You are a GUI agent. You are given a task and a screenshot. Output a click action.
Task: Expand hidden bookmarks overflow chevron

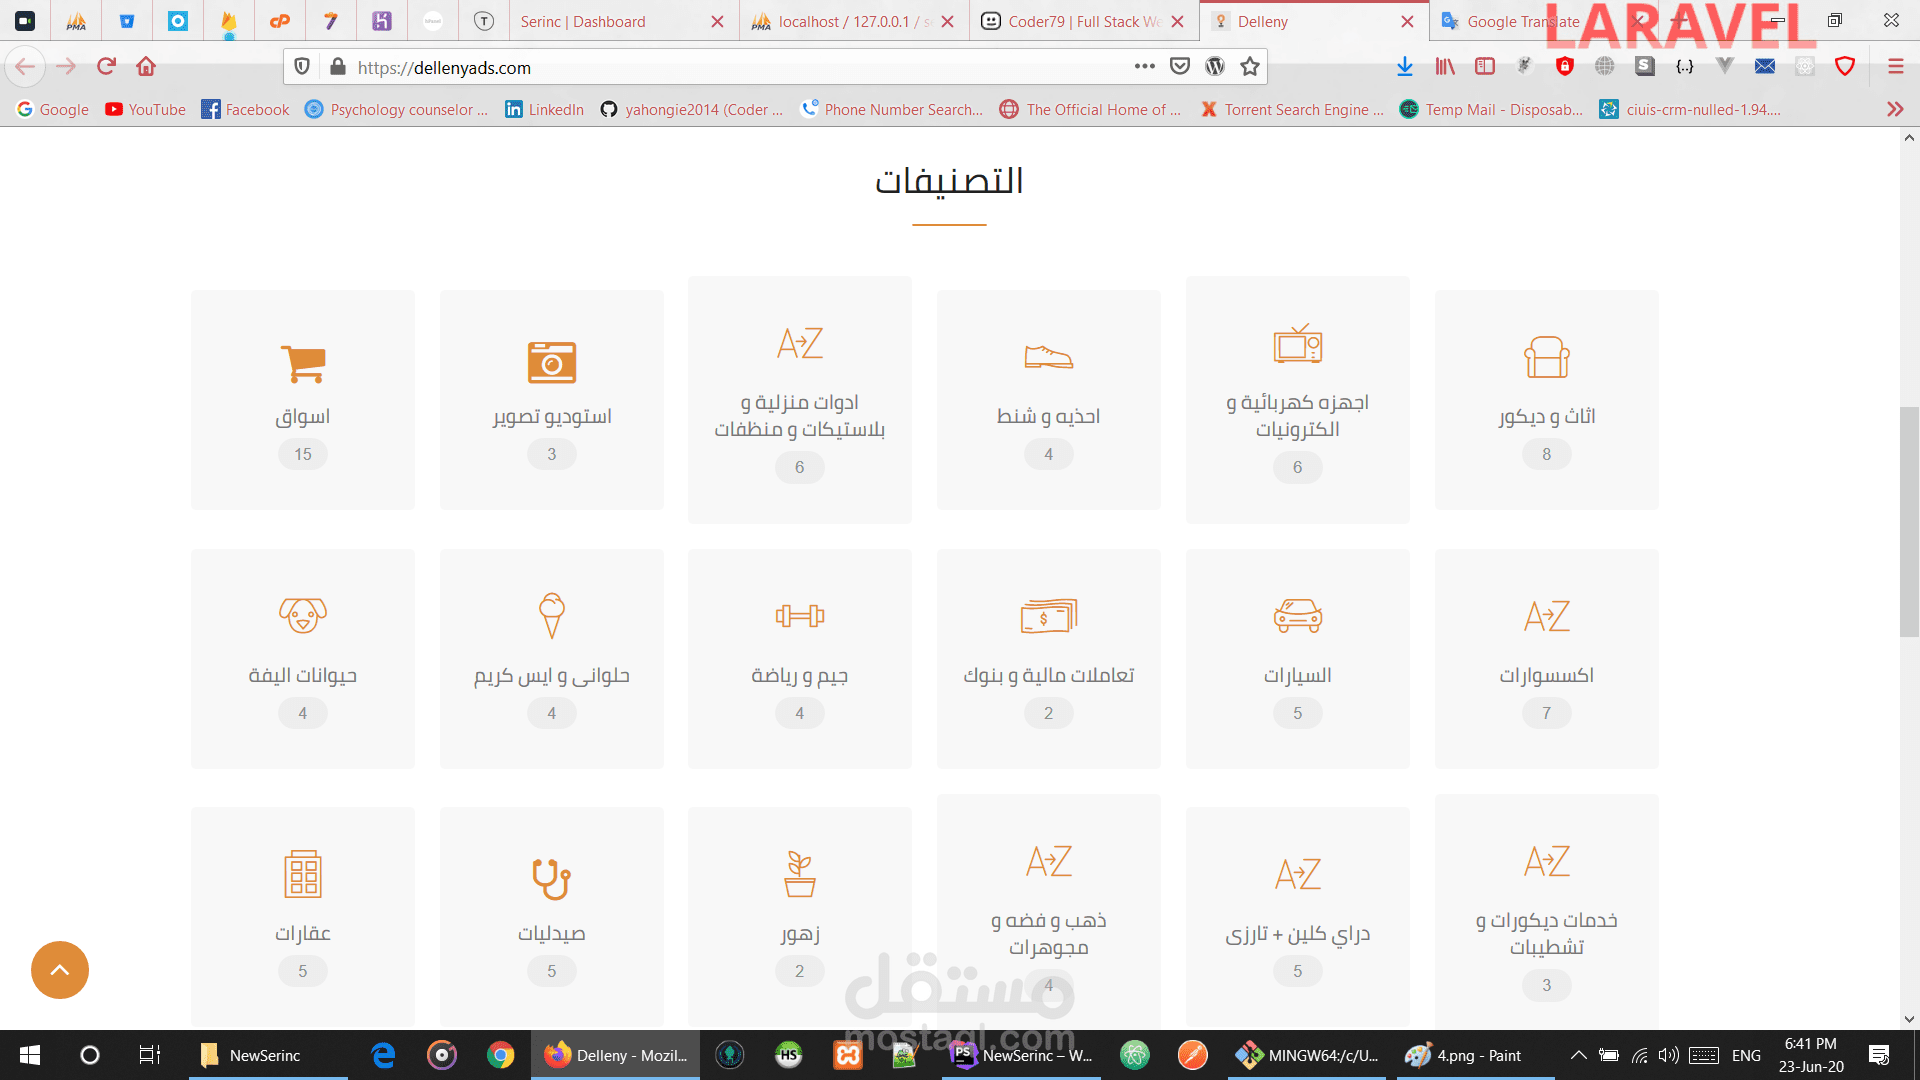click(1894, 109)
